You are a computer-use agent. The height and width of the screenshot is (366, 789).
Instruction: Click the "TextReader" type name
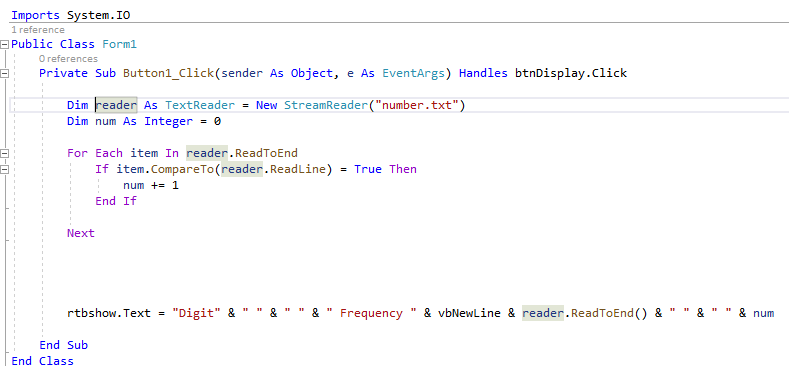(200, 105)
